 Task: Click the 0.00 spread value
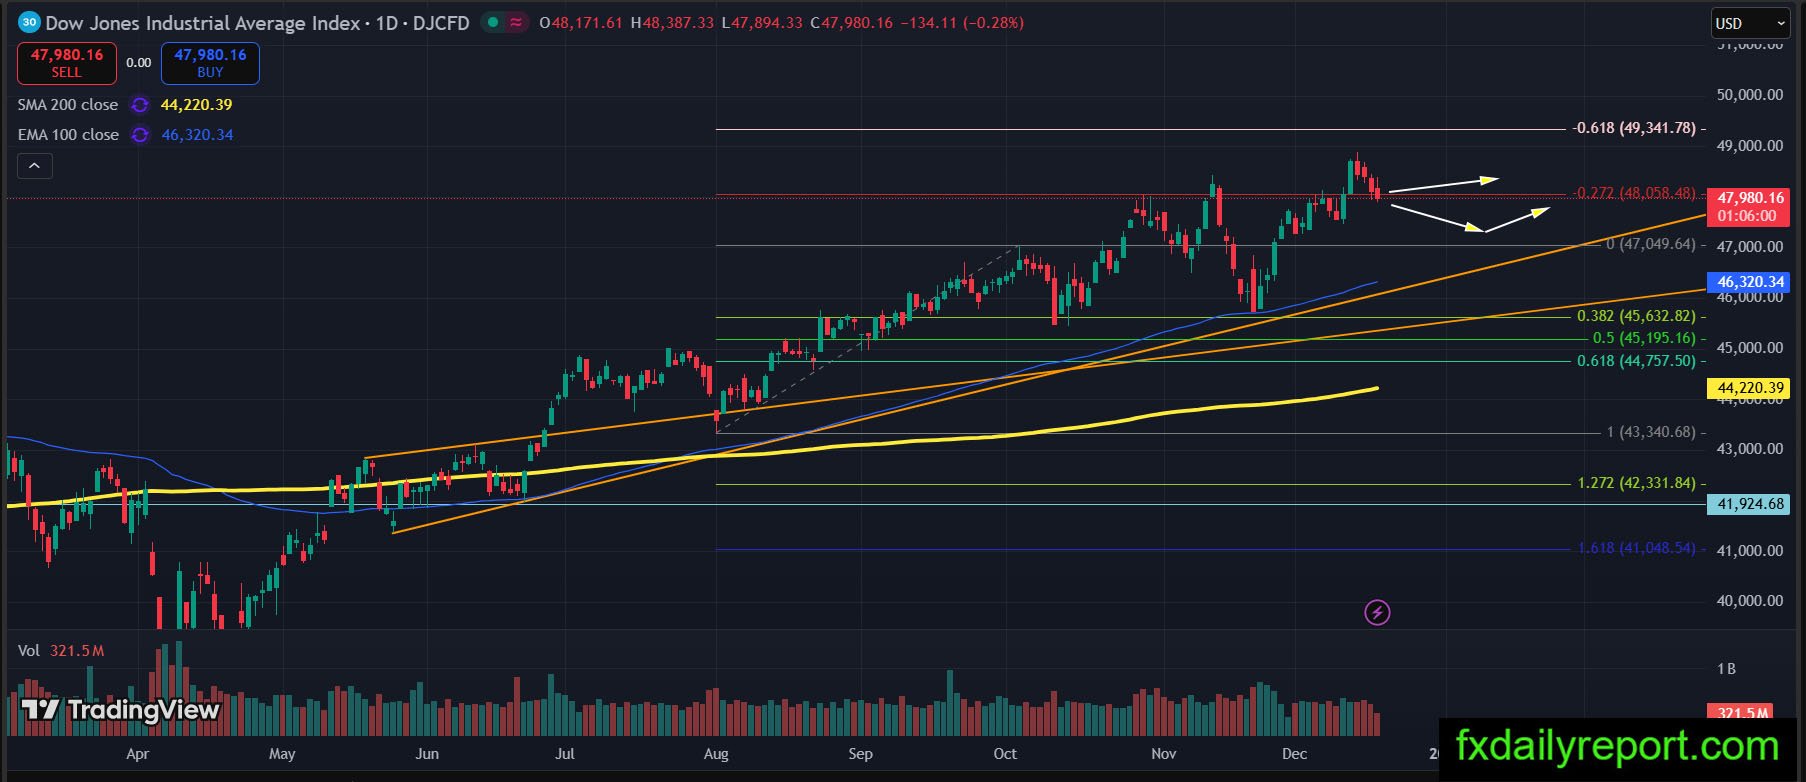tap(139, 63)
